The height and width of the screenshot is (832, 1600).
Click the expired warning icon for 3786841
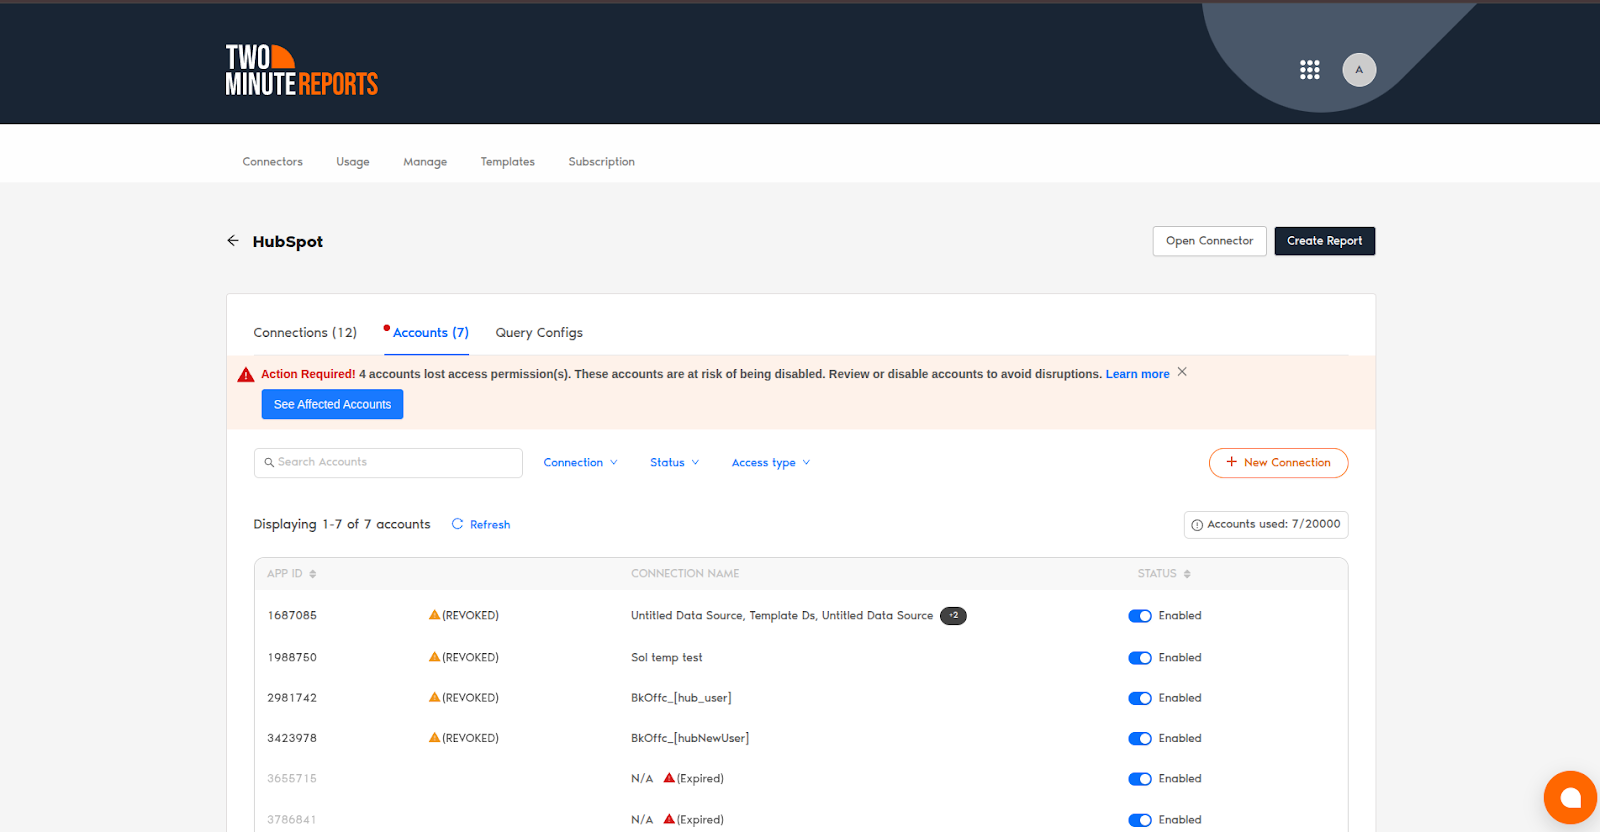point(669,818)
